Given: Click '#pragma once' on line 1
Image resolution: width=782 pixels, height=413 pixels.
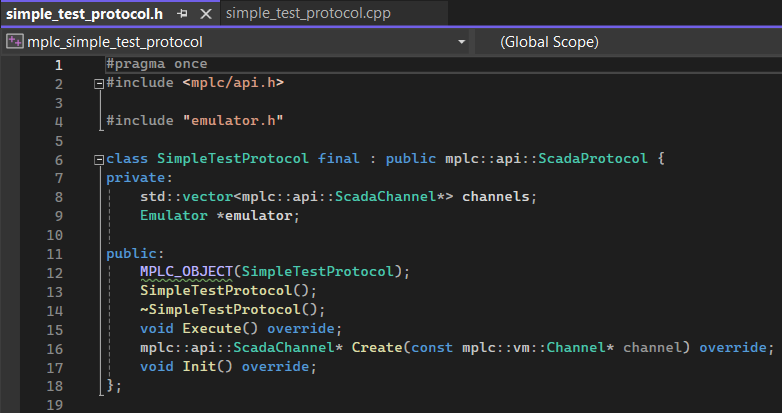Looking at the screenshot, I should pos(157,64).
